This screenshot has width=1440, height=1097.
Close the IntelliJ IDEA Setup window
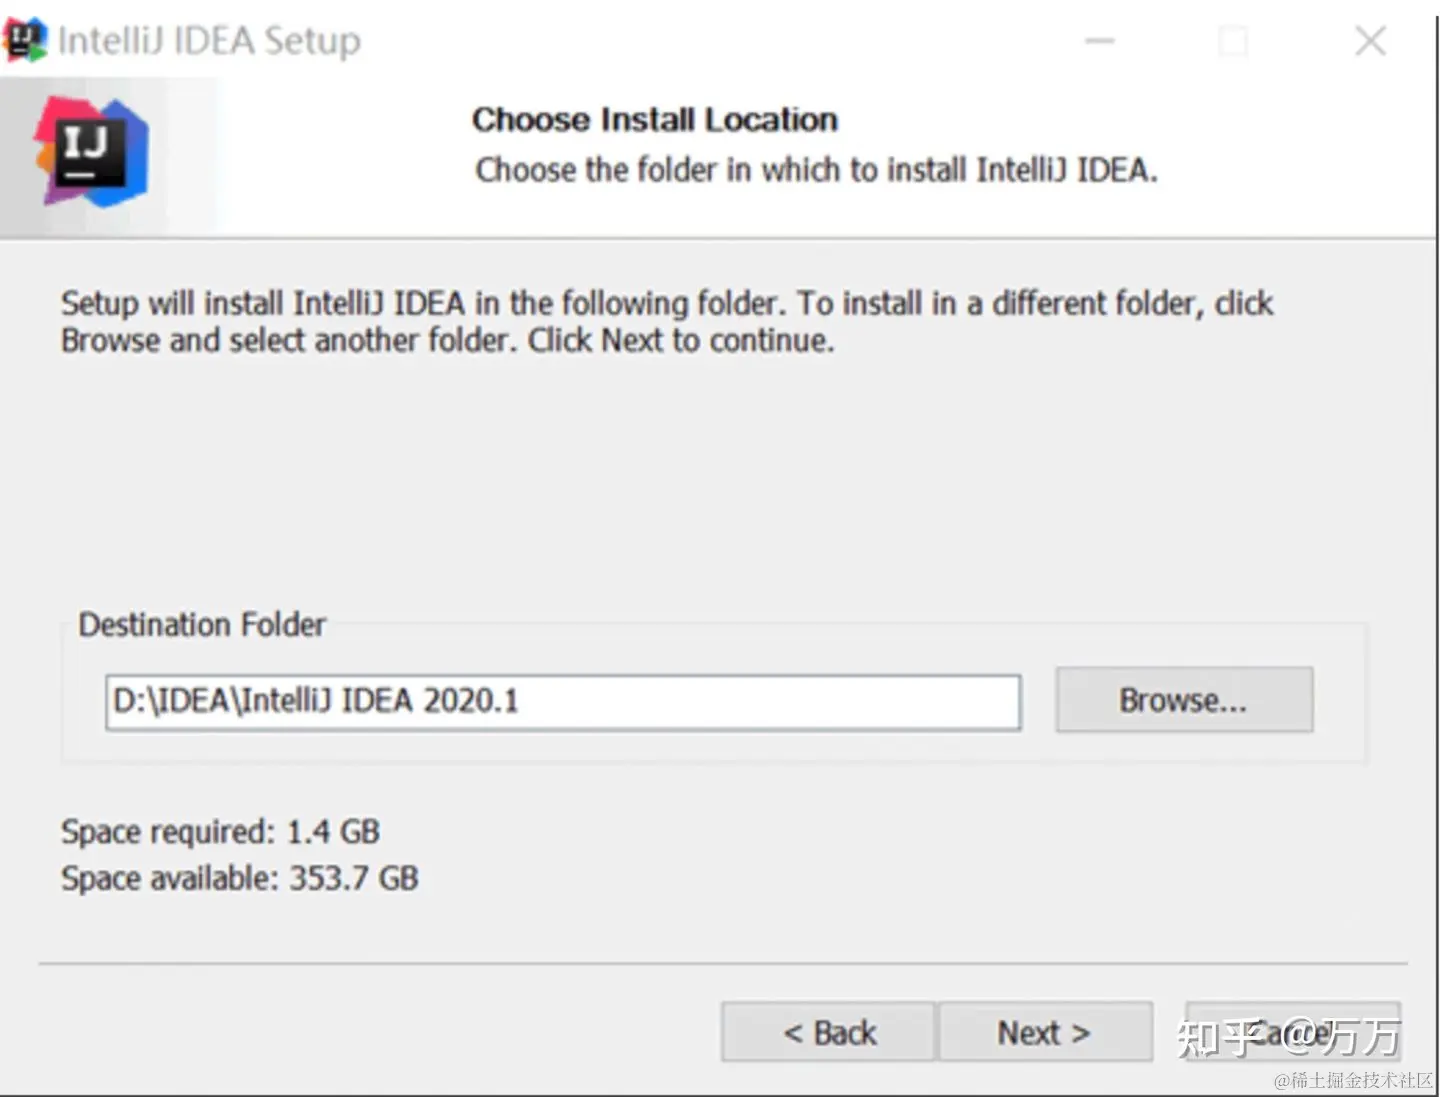point(1370,41)
